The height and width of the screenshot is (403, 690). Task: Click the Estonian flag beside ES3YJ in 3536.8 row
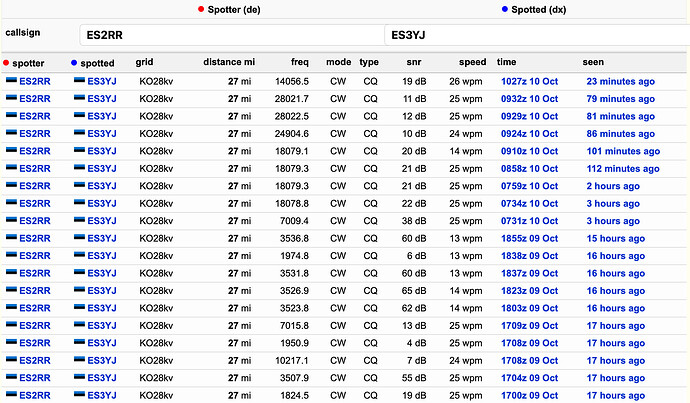[80, 237]
